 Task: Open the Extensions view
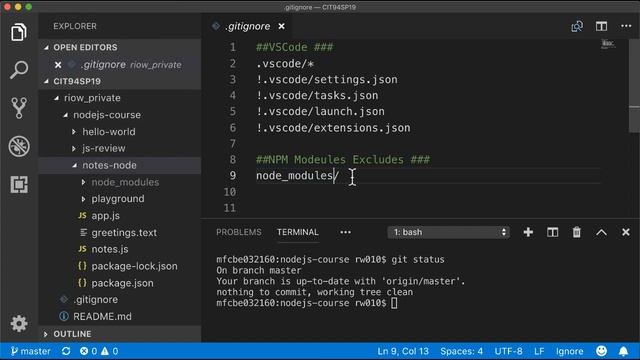click(x=19, y=184)
